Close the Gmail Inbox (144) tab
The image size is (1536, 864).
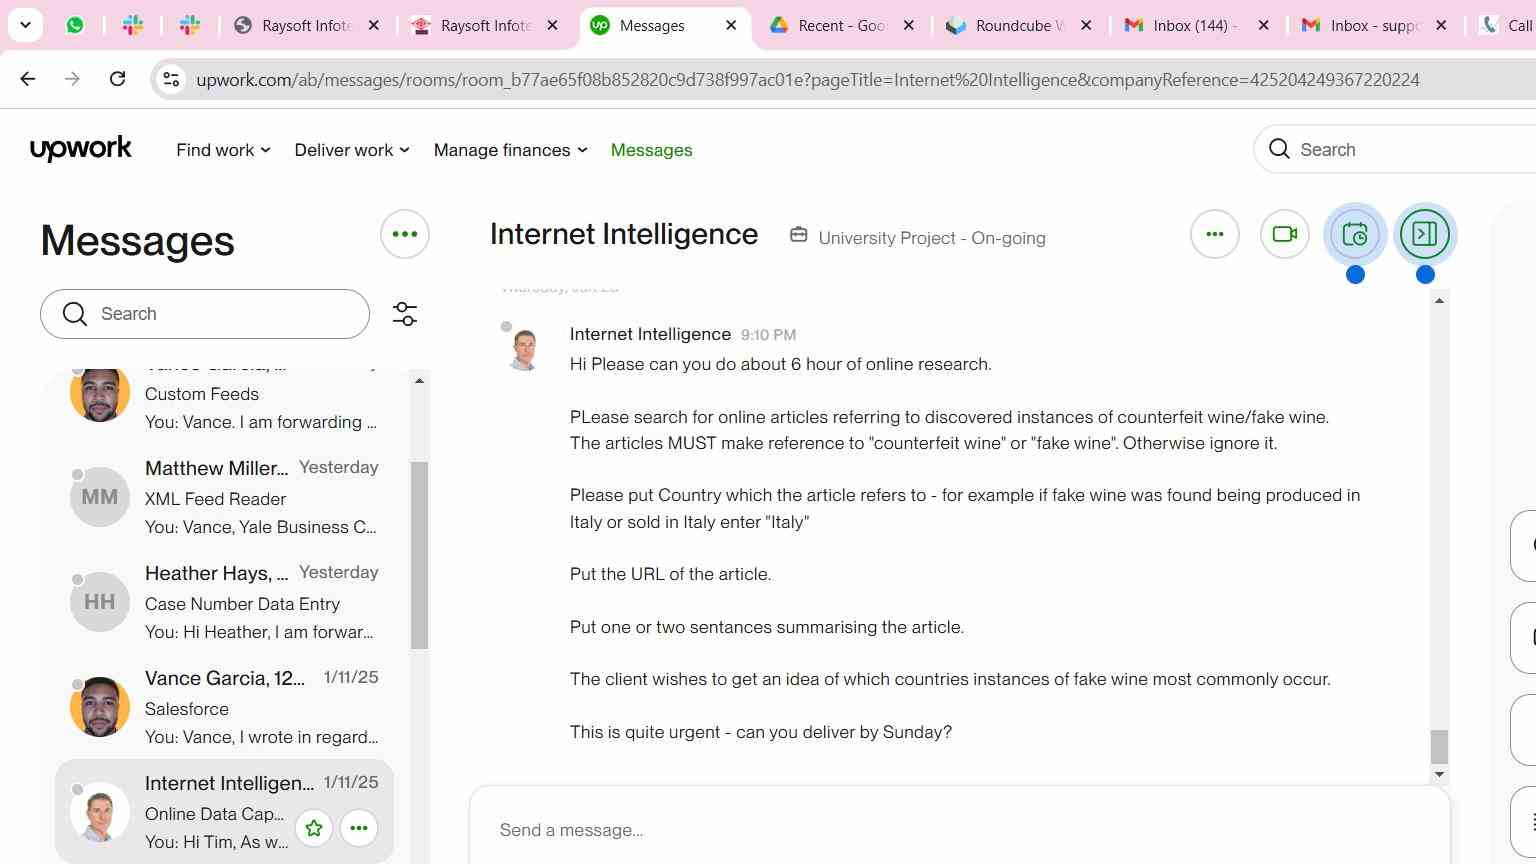pos(1264,25)
